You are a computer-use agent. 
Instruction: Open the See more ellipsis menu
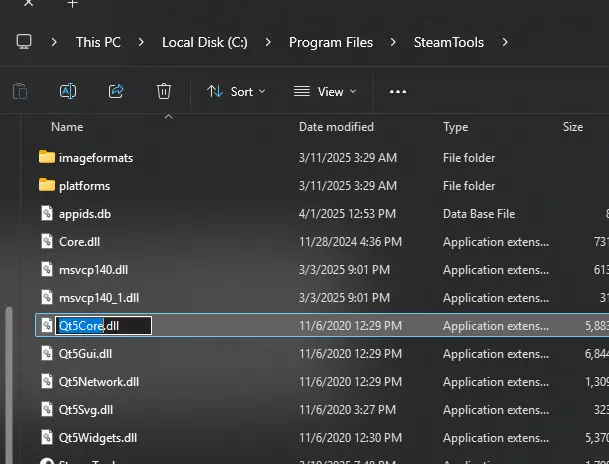398,92
